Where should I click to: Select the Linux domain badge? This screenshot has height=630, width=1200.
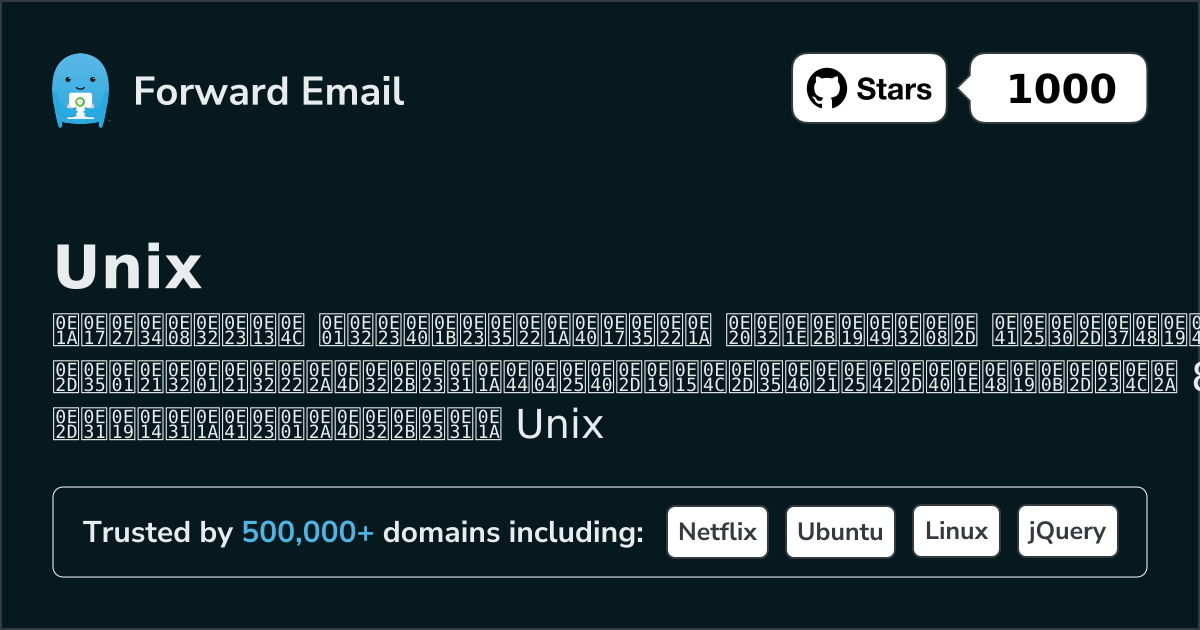pos(956,531)
